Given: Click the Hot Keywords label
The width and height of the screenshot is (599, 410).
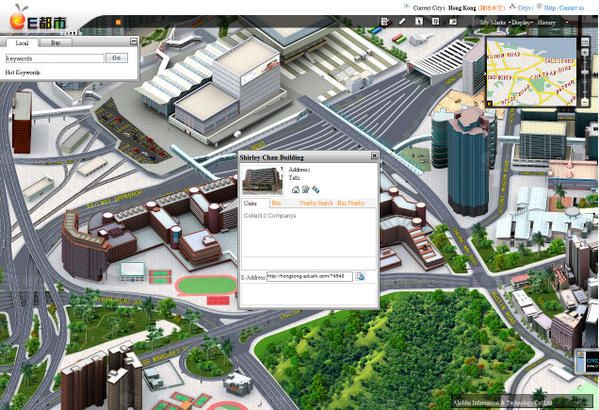Looking at the screenshot, I should coord(23,72).
